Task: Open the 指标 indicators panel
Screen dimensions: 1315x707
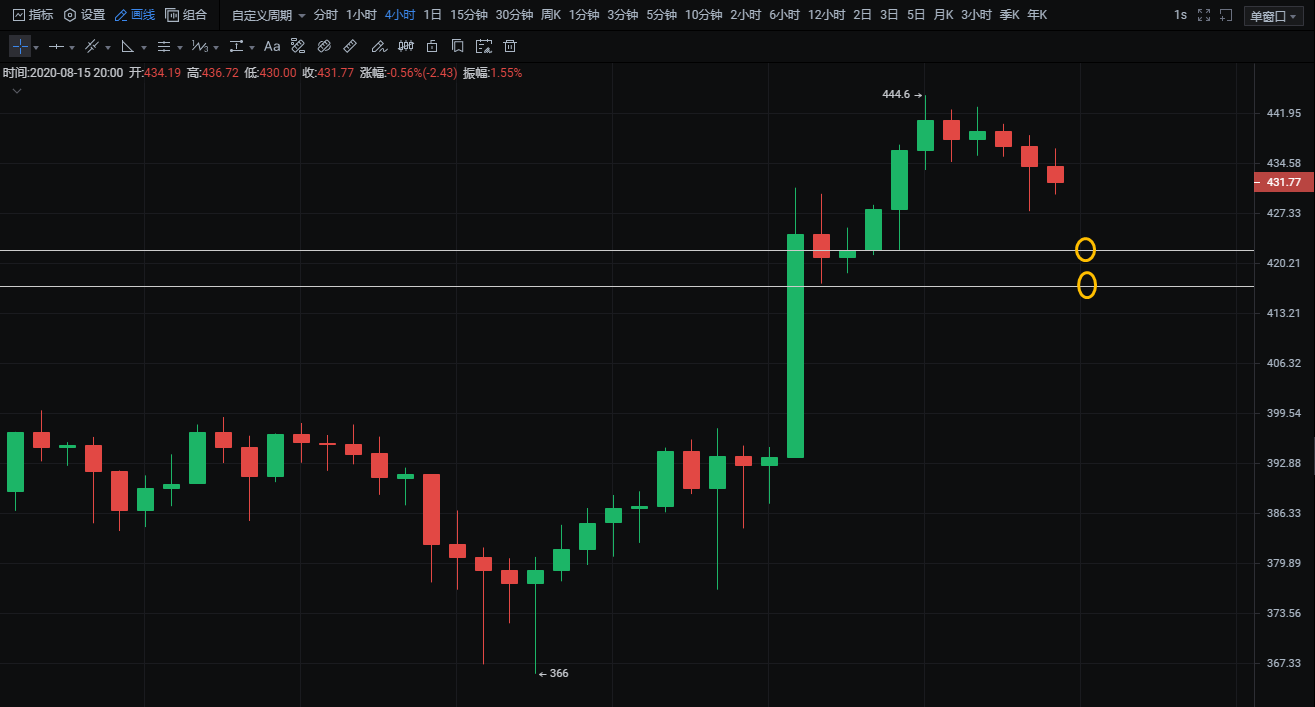Action: click(x=33, y=15)
